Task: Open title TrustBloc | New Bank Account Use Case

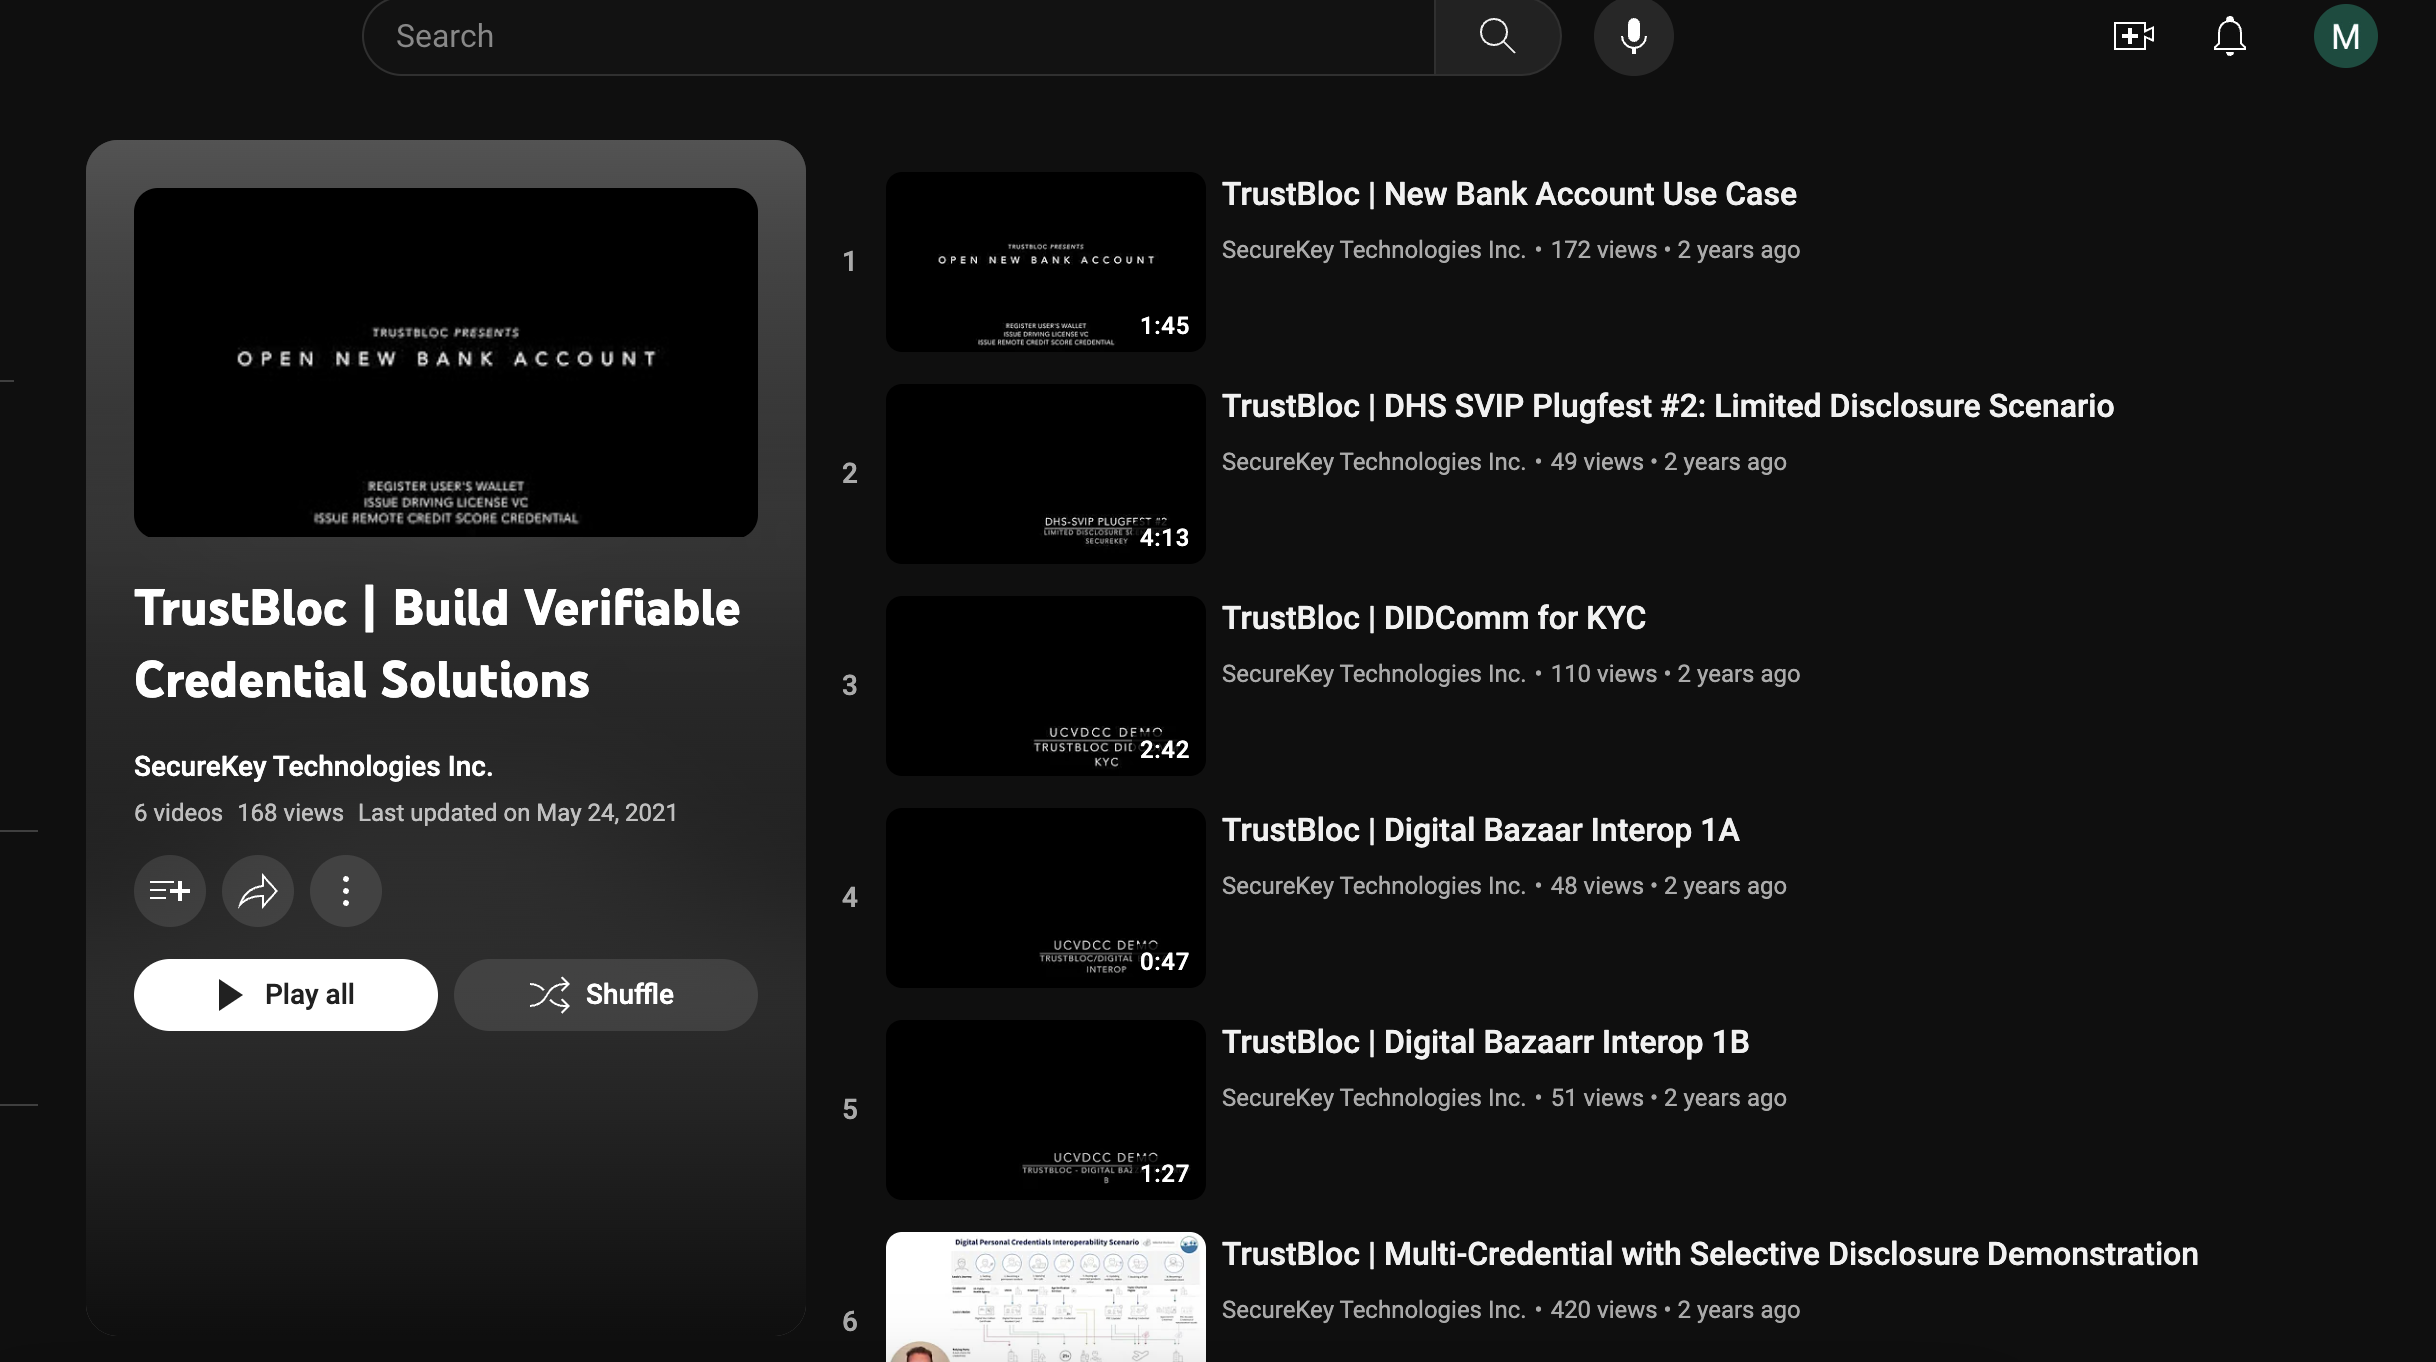Action: click(x=1509, y=194)
